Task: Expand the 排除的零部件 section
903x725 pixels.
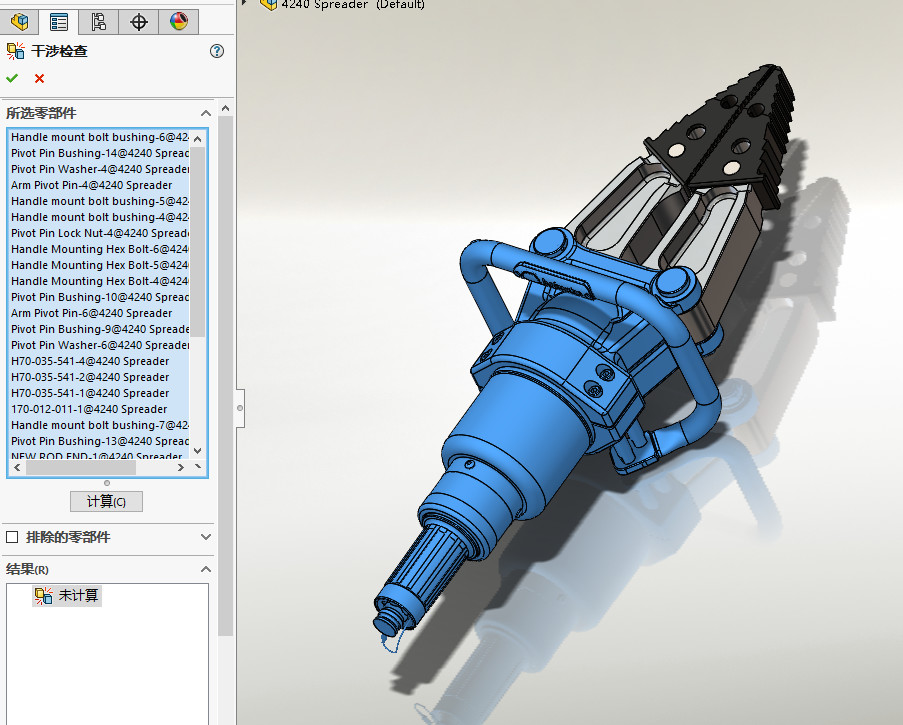Action: (x=206, y=537)
